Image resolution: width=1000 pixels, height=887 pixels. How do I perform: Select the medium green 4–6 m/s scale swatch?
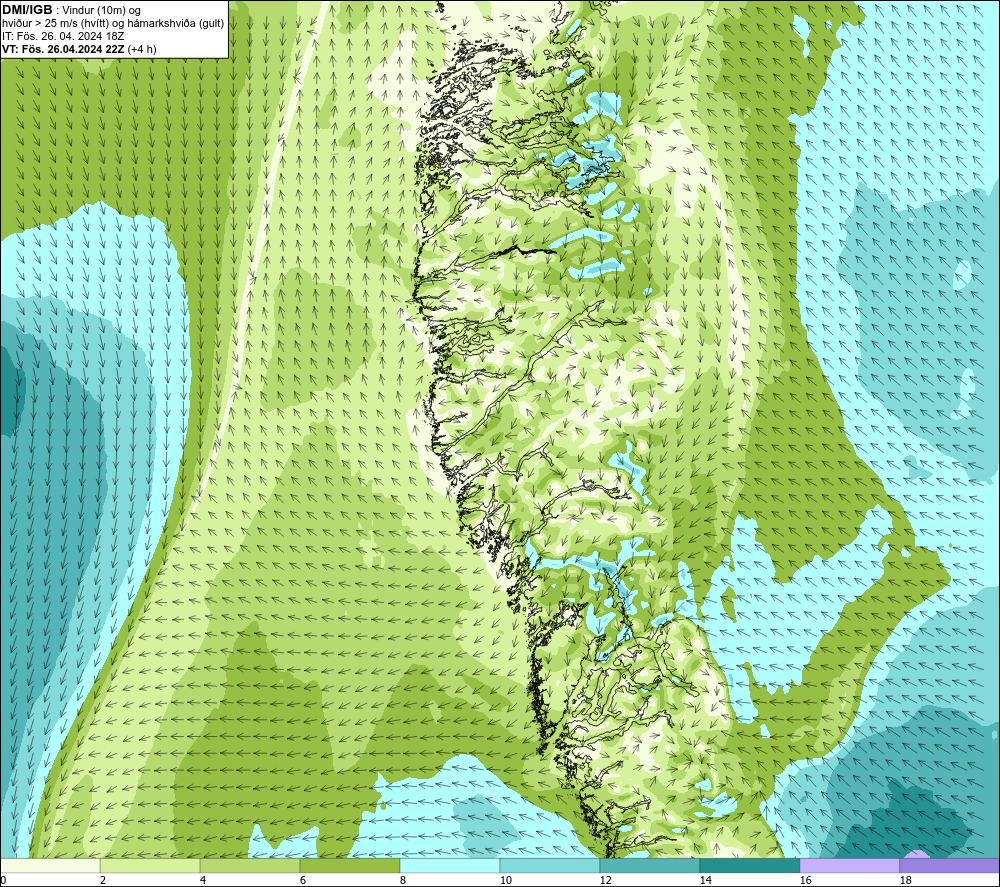point(250,865)
